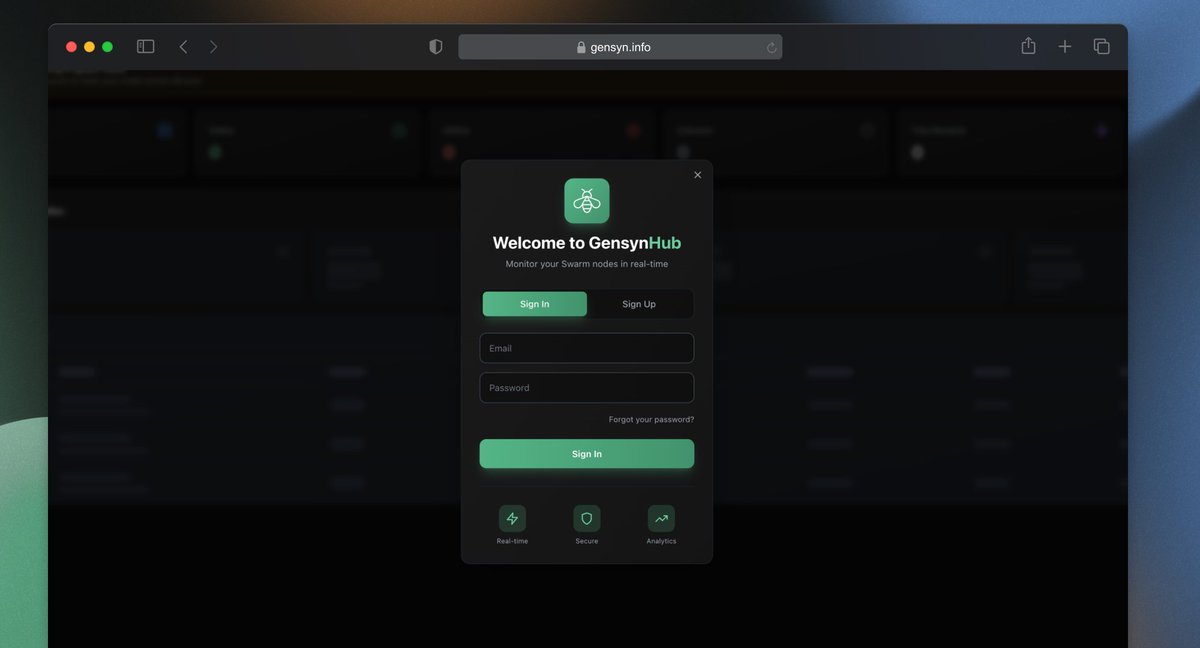The image size is (1200, 648).
Task: Click the Analytics trending arrow icon
Action: (x=661, y=518)
